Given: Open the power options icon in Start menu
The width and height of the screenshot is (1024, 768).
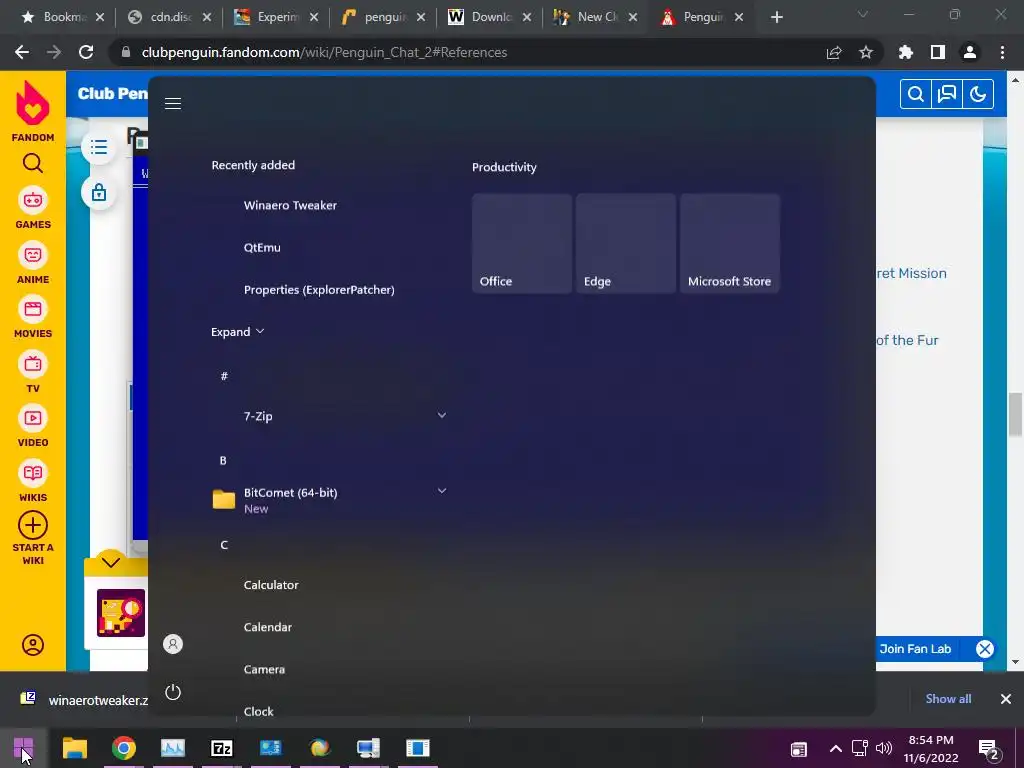Looking at the screenshot, I should (173, 692).
